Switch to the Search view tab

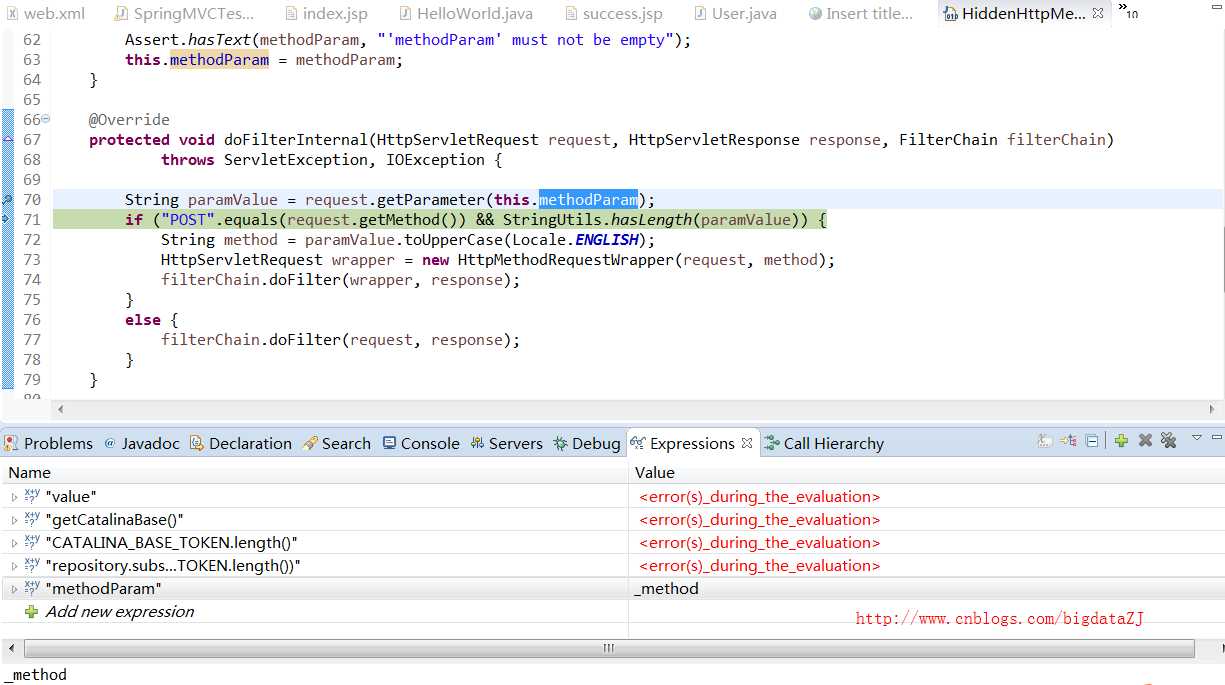[337, 443]
